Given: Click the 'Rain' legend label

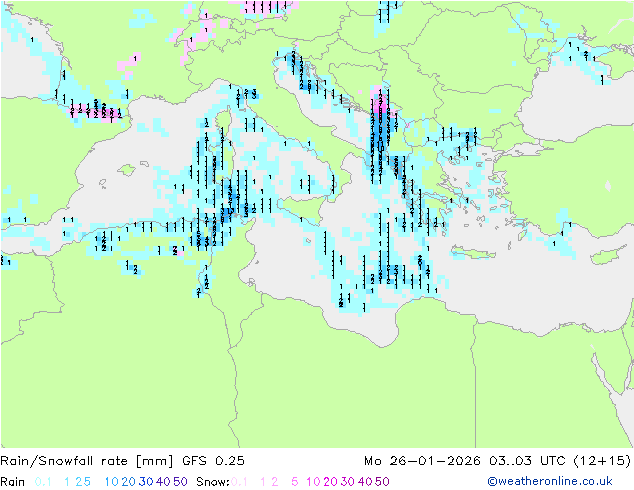Looking at the screenshot, I should 13,482.
